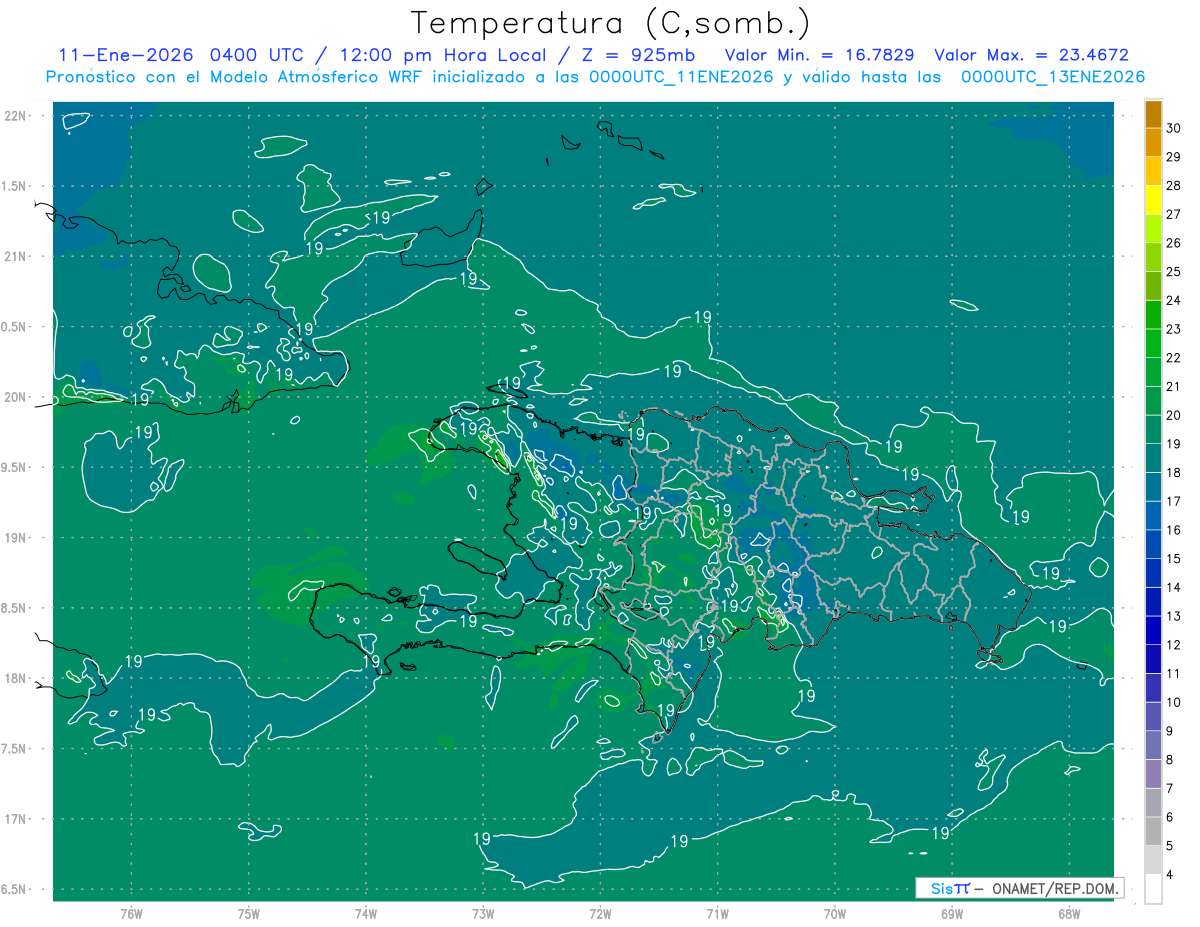1200x927 pixels.
Task: Click the '76W' longitude label
Action: (x=131, y=913)
